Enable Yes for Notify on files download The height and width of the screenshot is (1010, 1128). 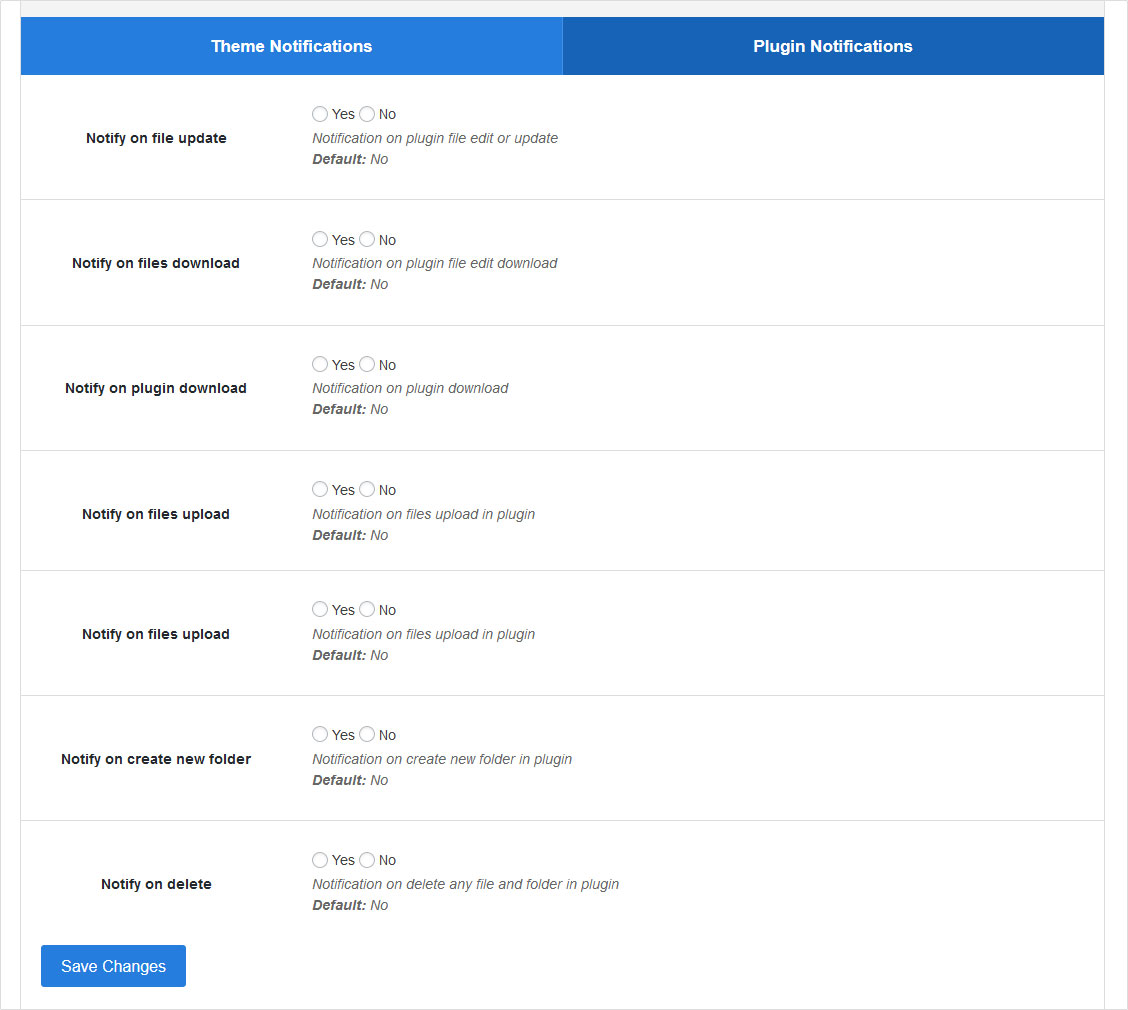(320, 239)
